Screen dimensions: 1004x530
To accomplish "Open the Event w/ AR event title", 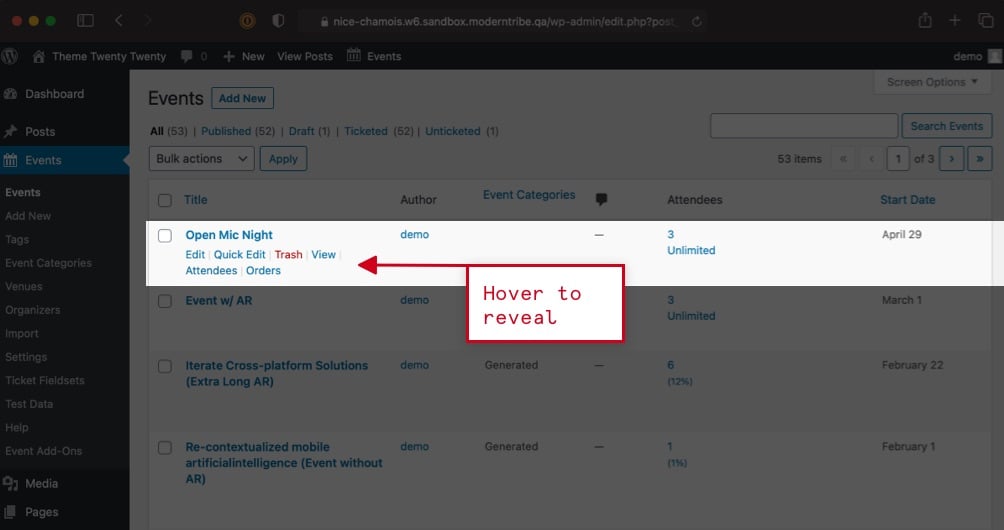I will [219, 301].
